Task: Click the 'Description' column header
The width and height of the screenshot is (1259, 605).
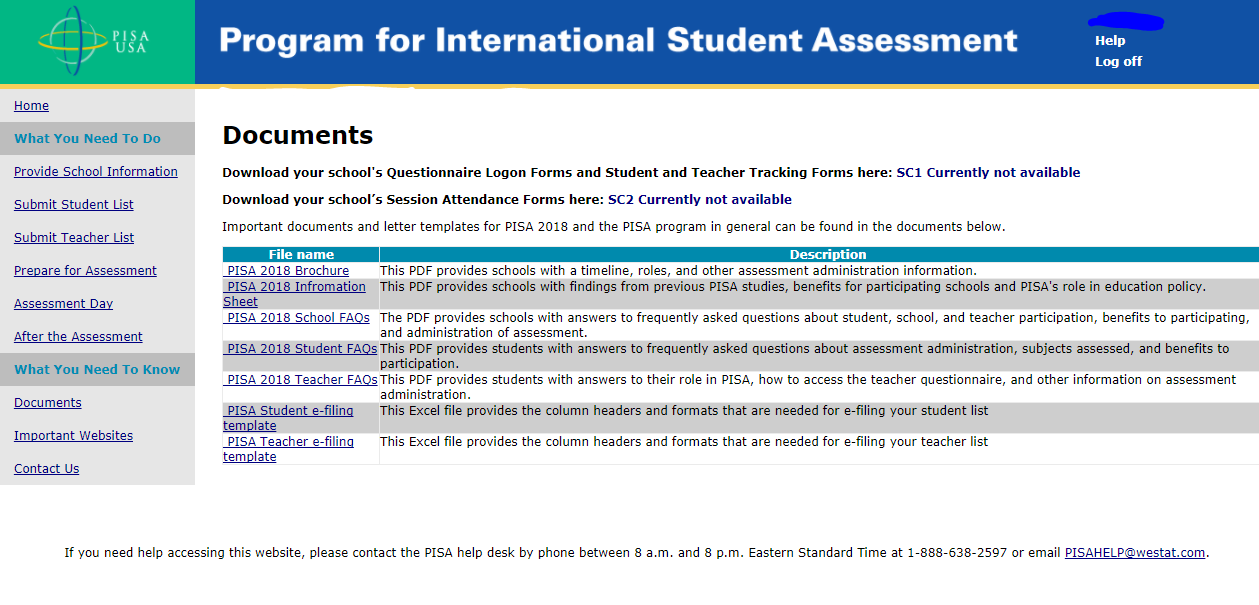Action: pos(828,255)
